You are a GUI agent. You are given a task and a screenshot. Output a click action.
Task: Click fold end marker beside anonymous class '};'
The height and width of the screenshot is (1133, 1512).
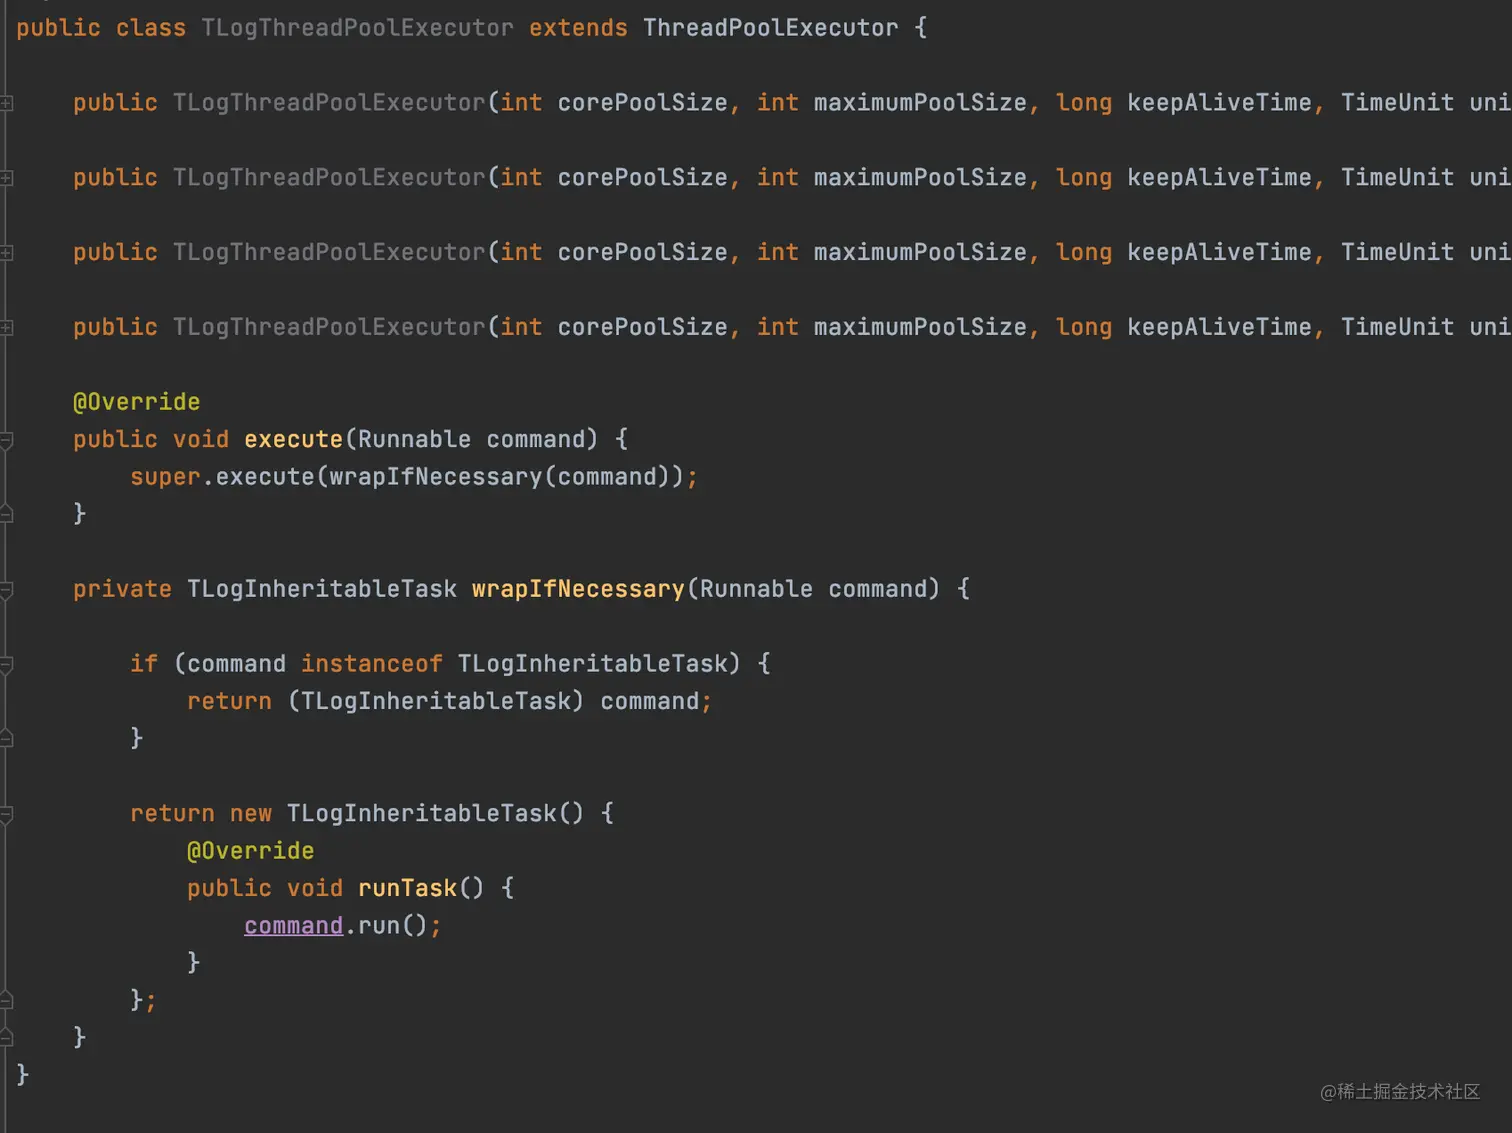[x=6, y=1000]
